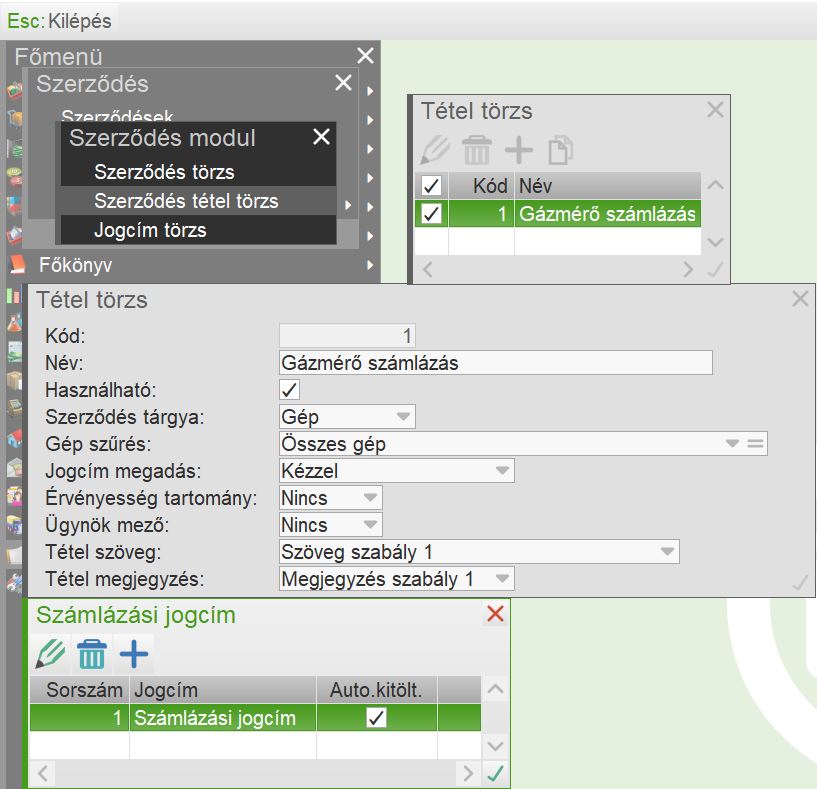This screenshot has height=789, width=817.
Task: Click left arrow at bottom of Számlázási jogcím
Action: click(43, 773)
